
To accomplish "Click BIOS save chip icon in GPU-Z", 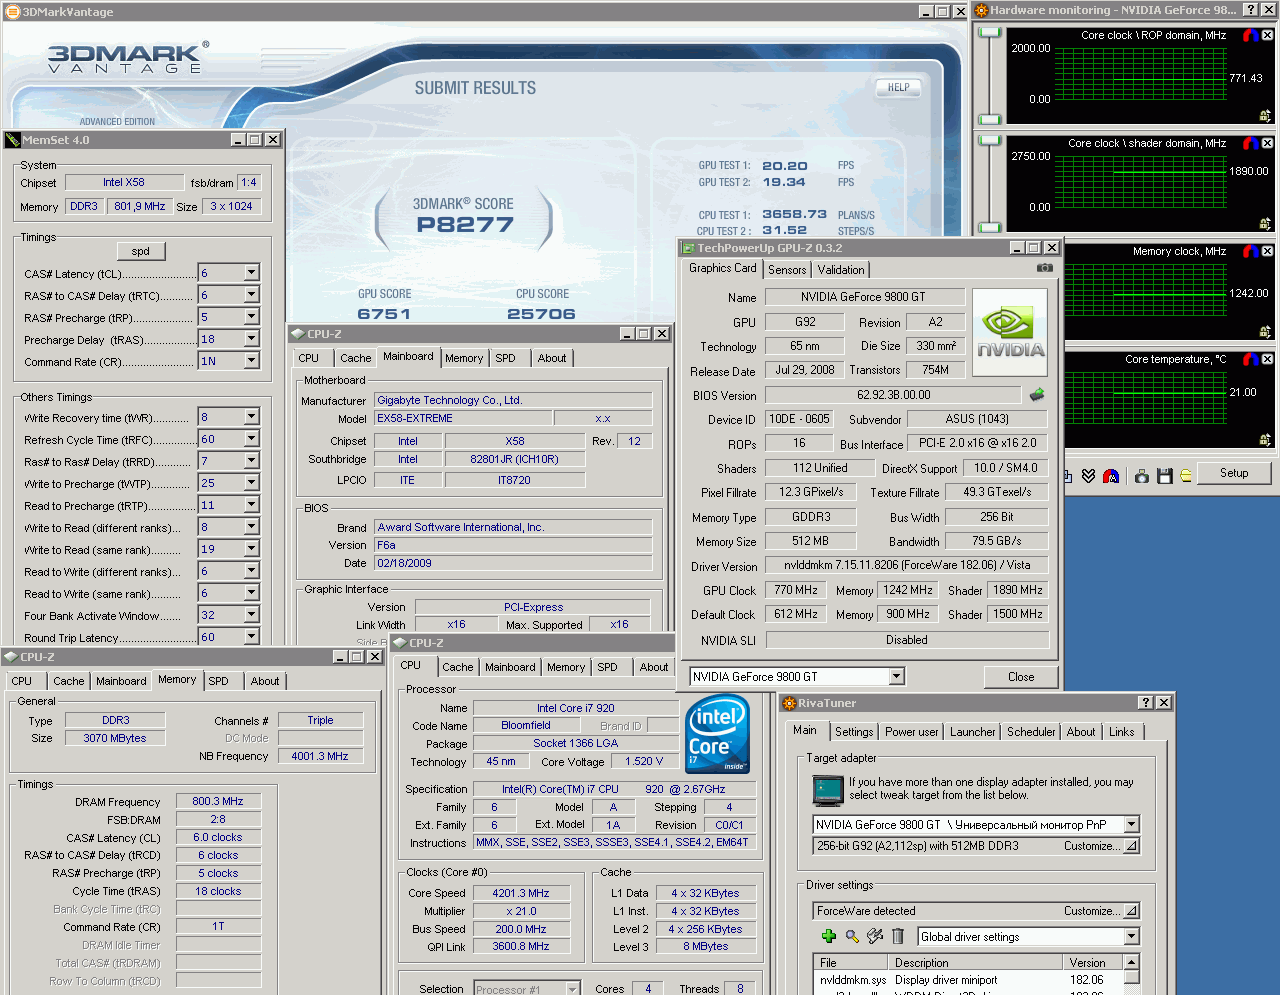I will tap(1037, 395).
